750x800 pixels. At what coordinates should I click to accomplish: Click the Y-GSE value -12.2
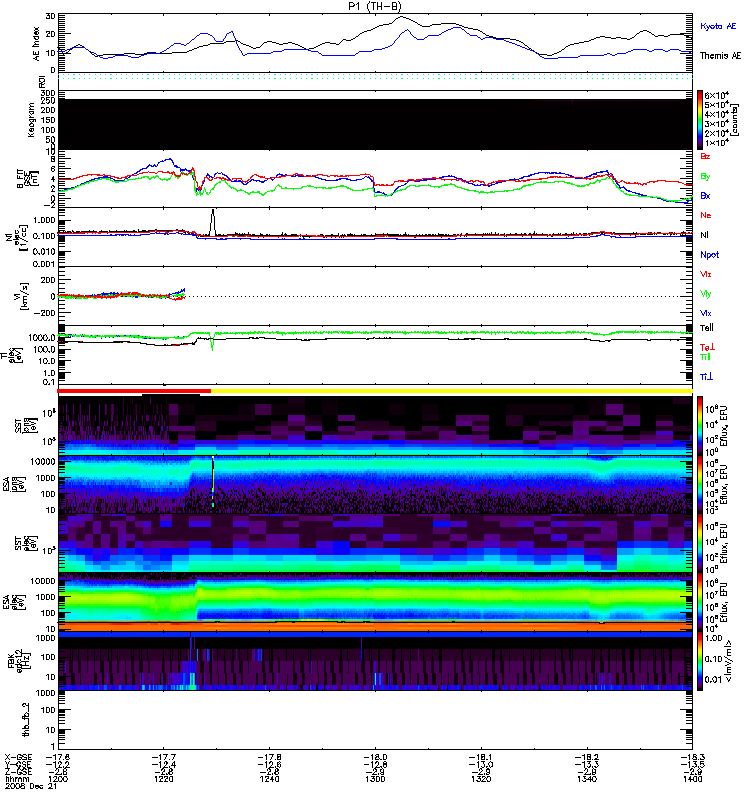[57, 764]
